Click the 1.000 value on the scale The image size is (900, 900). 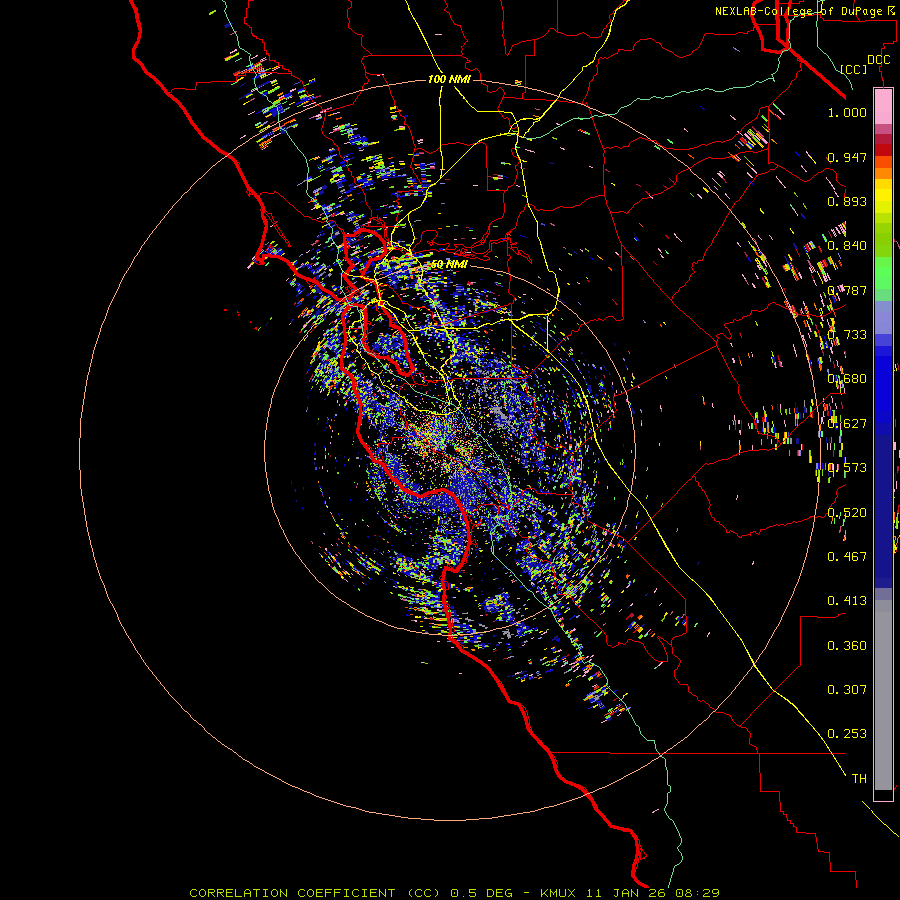(847, 112)
